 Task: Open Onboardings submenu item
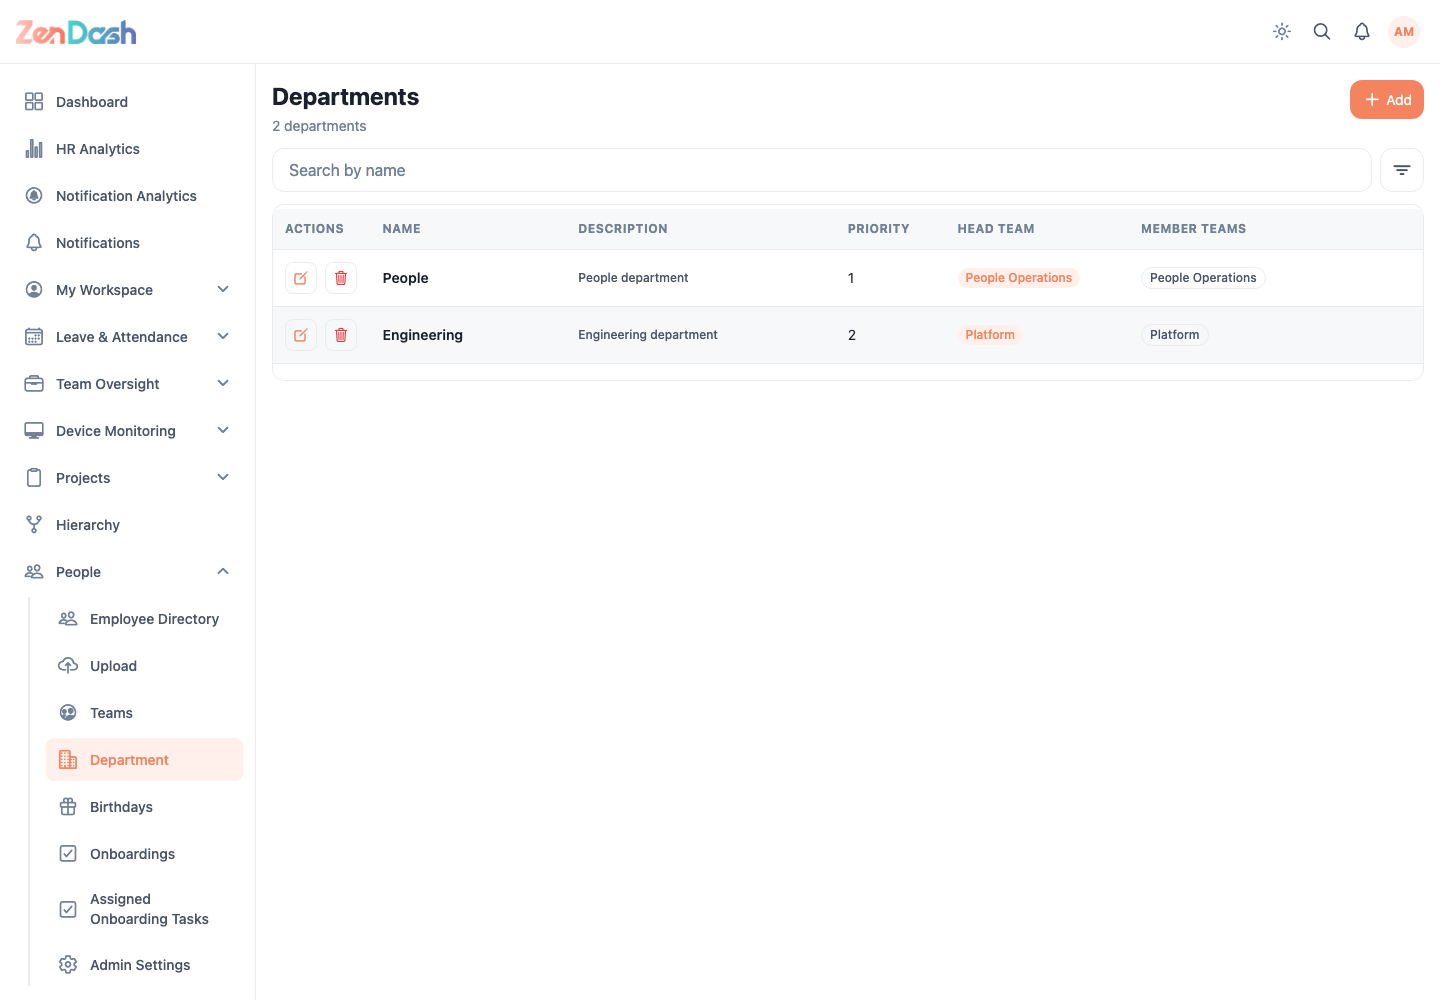144,854
